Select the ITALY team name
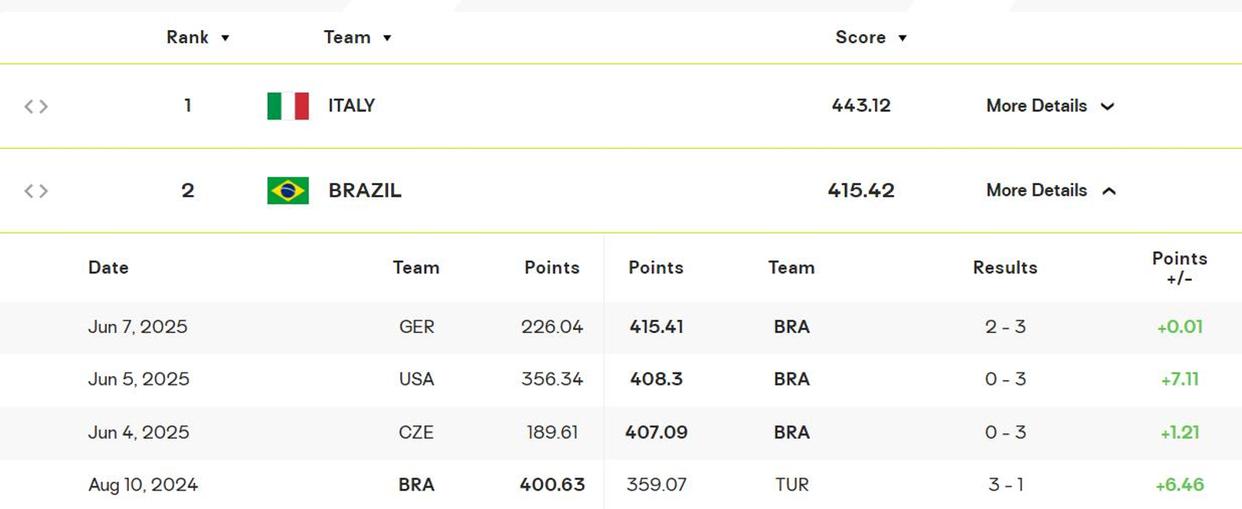Screen dimensions: 1242x509 tap(352, 106)
